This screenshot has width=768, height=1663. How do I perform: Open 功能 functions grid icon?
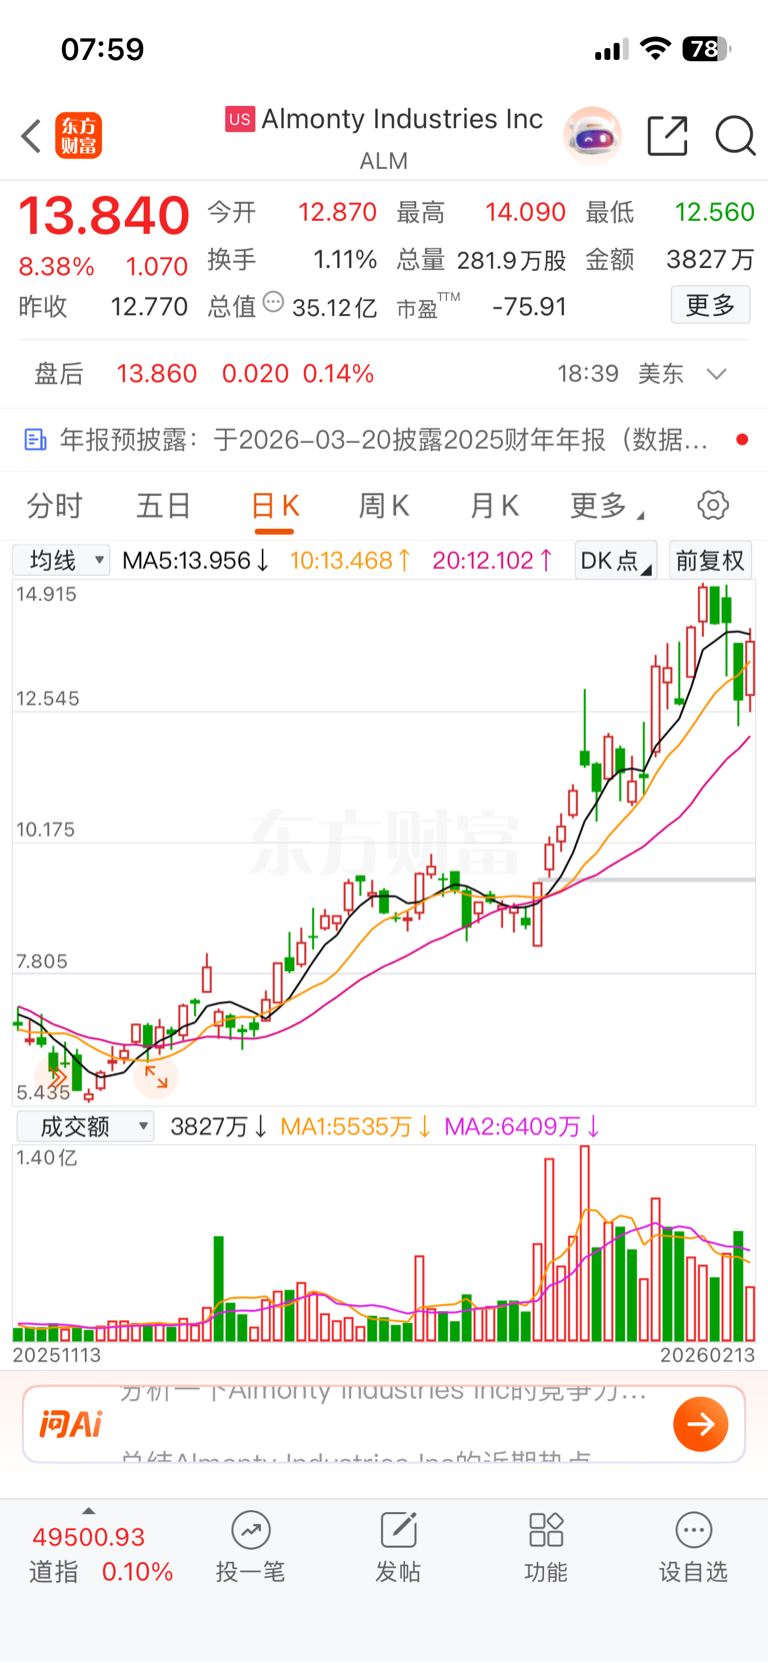(x=546, y=1530)
